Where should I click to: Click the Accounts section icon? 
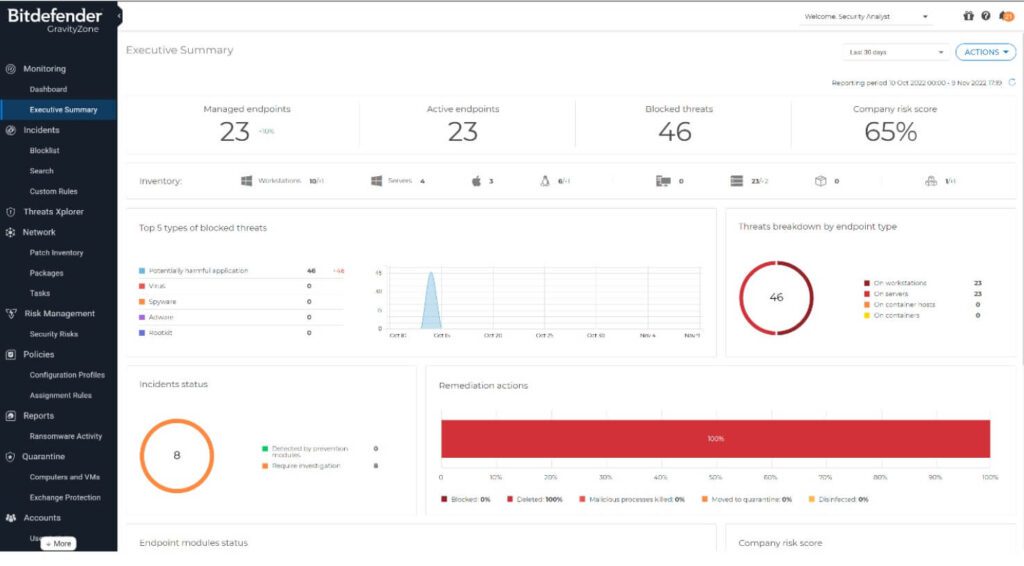(10, 518)
